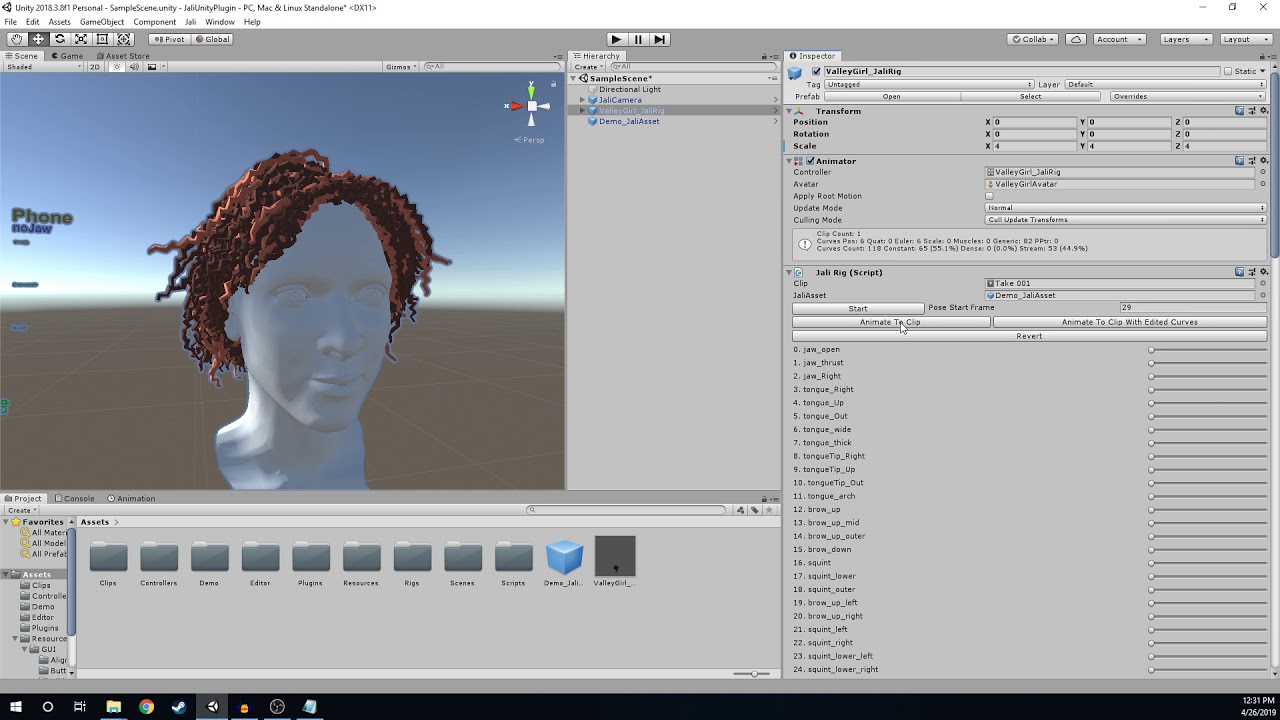The image size is (1280, 720).
Task: Select the Rect tool in toolbar
Action: 102,39
